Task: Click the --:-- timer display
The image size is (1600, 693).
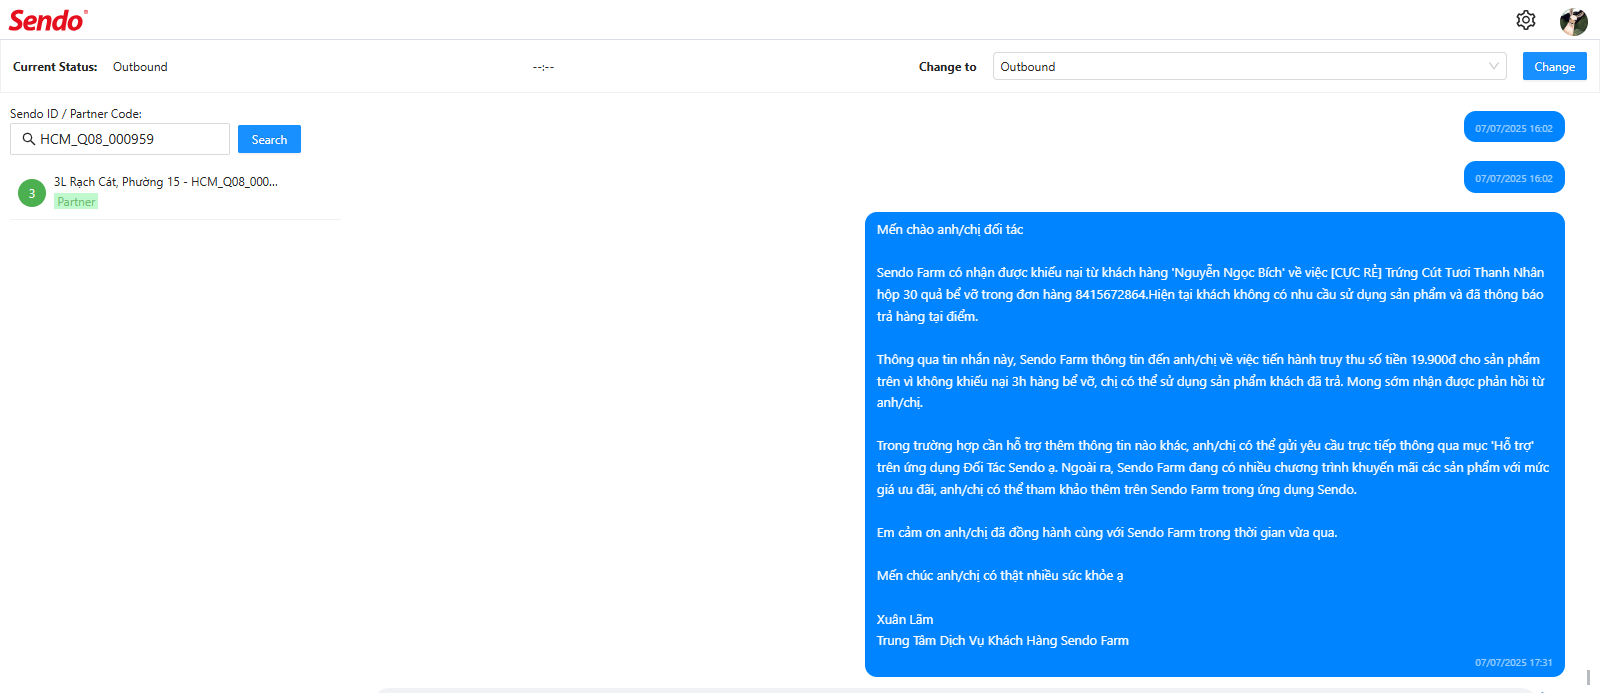Action: pos(543,67)
